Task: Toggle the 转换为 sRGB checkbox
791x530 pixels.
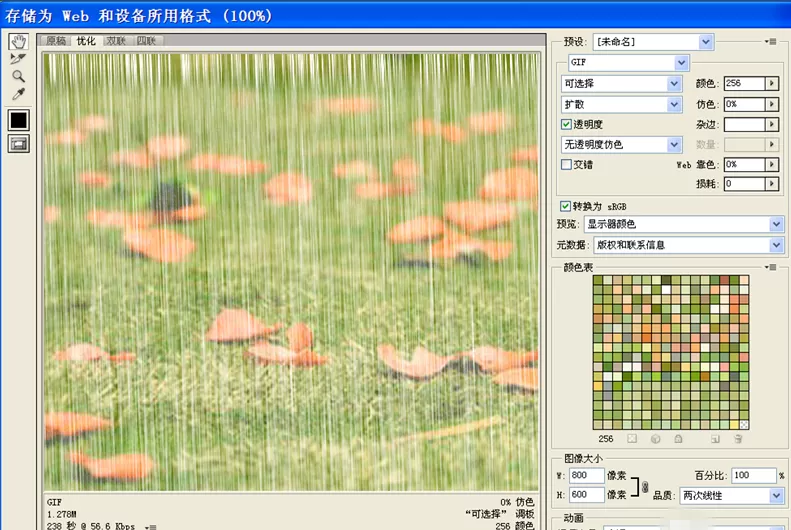Action: [566, 206]
